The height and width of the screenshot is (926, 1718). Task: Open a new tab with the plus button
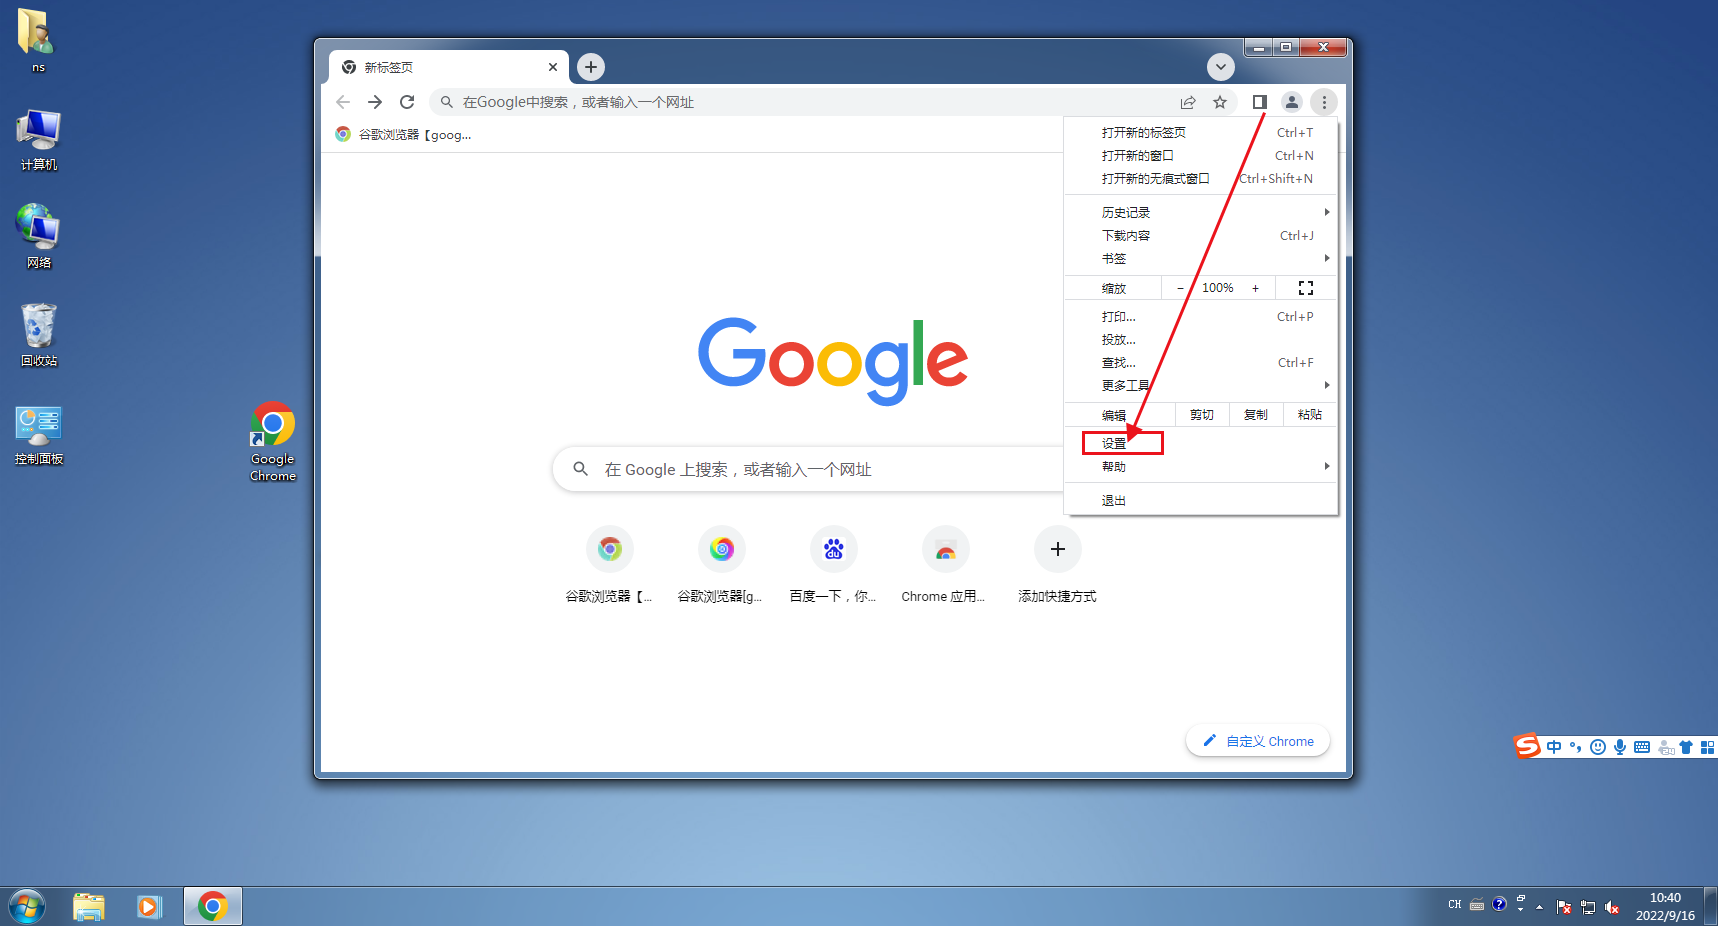click(591, 67)
